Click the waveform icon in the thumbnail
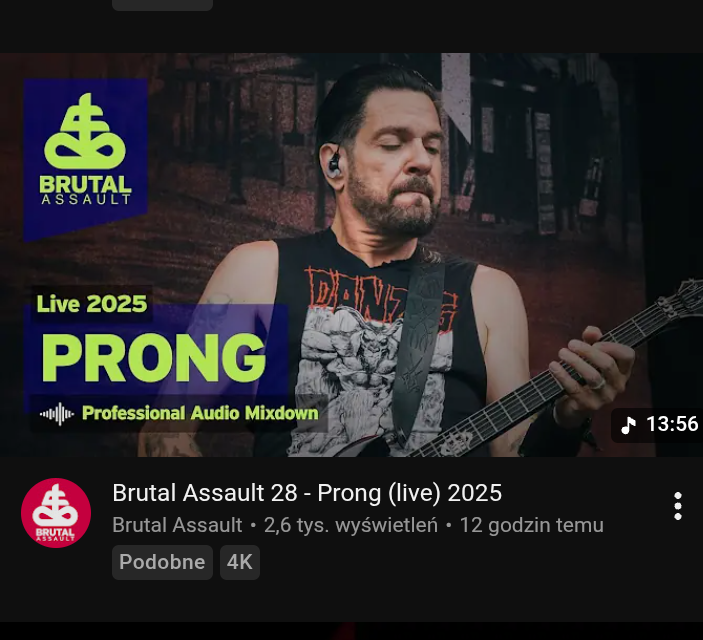Viewport: 703px width, 640px height. (x=57, y=414)
